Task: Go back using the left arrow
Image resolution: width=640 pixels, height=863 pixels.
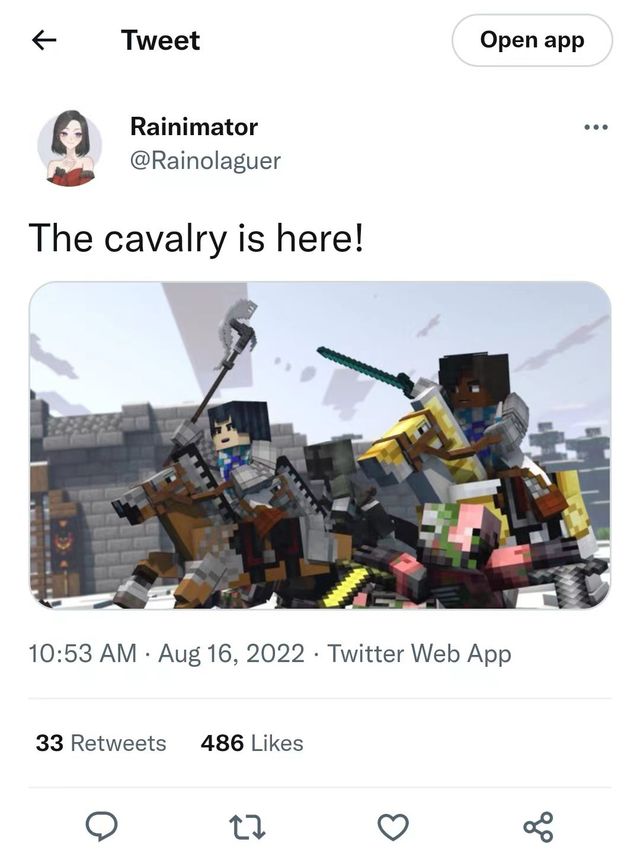Action: click(44, 40)
